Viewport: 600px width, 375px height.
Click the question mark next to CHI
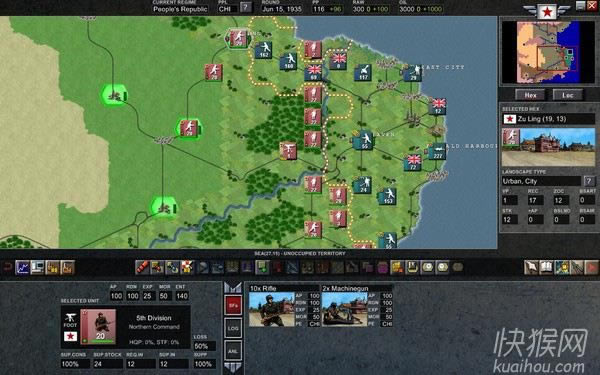246,7
